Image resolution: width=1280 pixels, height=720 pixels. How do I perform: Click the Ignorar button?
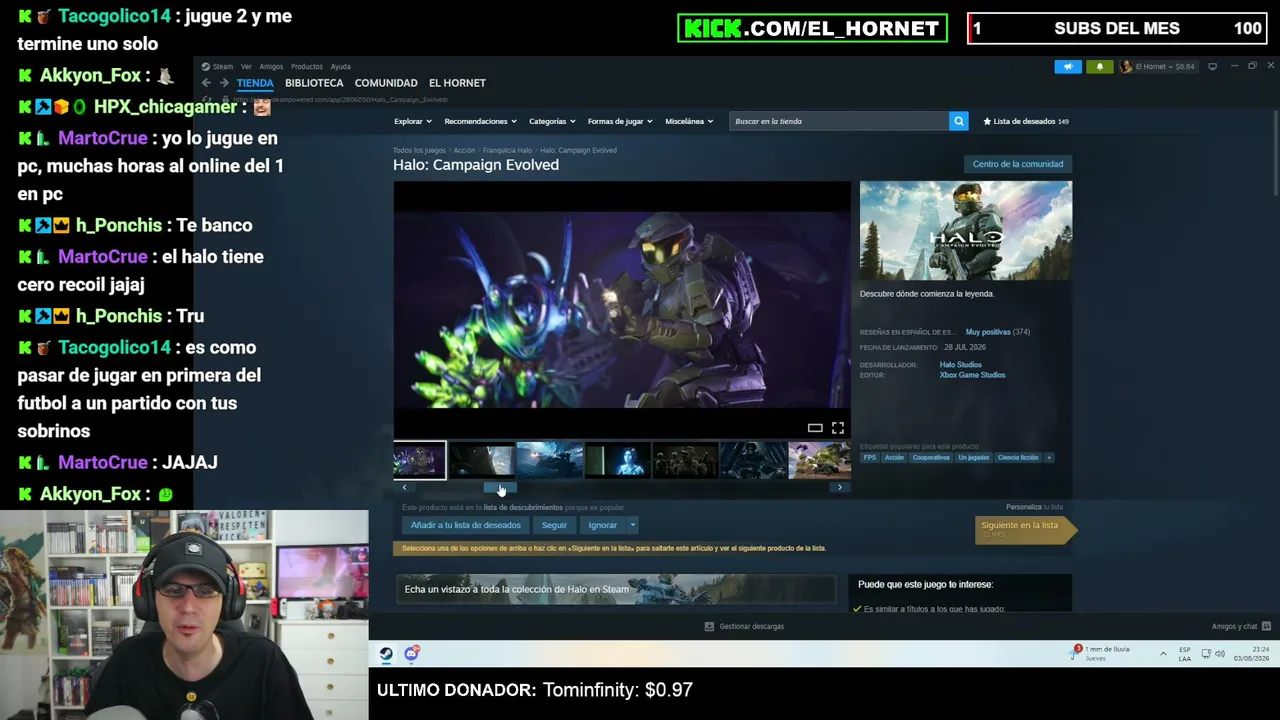click(x=602, y=525)
